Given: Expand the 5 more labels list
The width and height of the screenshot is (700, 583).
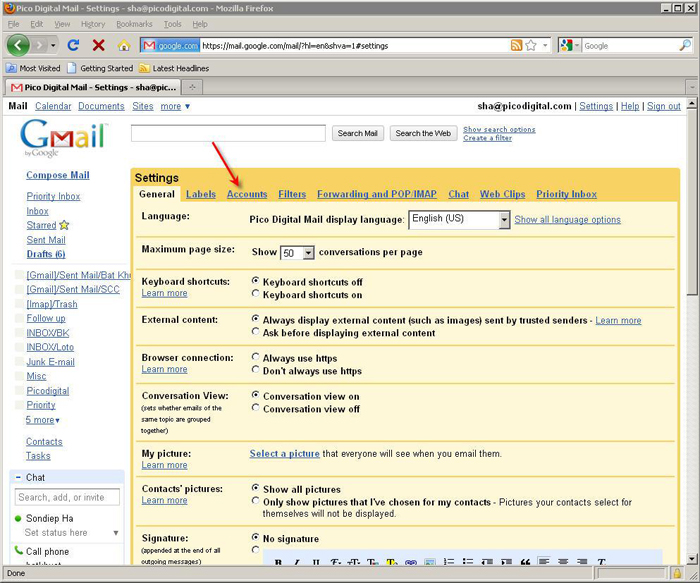Looking at the screenshot, I should [x=42, y=420].
